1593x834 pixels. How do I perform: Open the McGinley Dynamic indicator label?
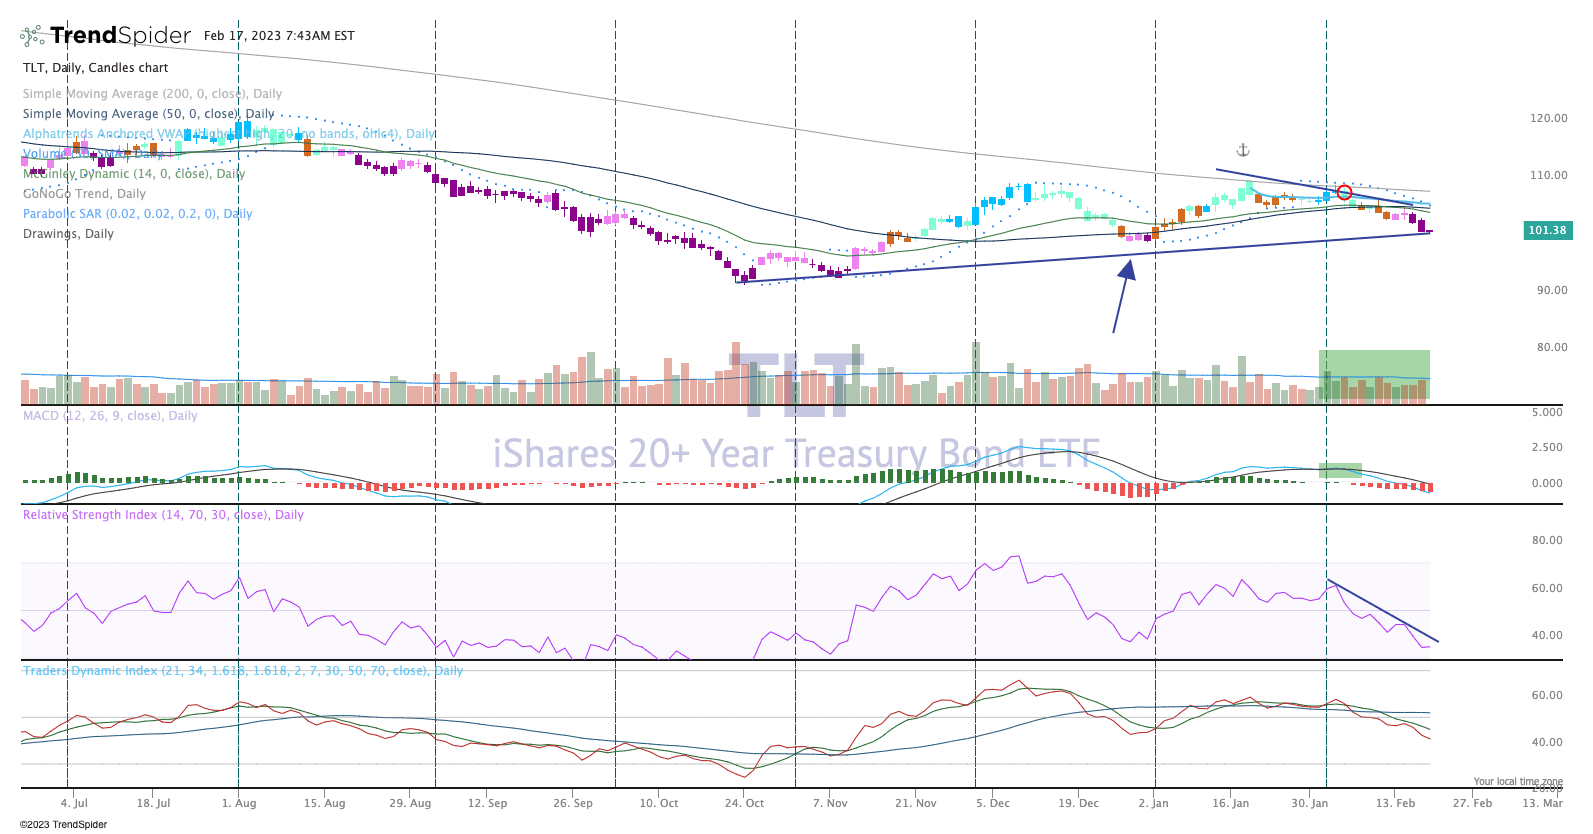133,174
